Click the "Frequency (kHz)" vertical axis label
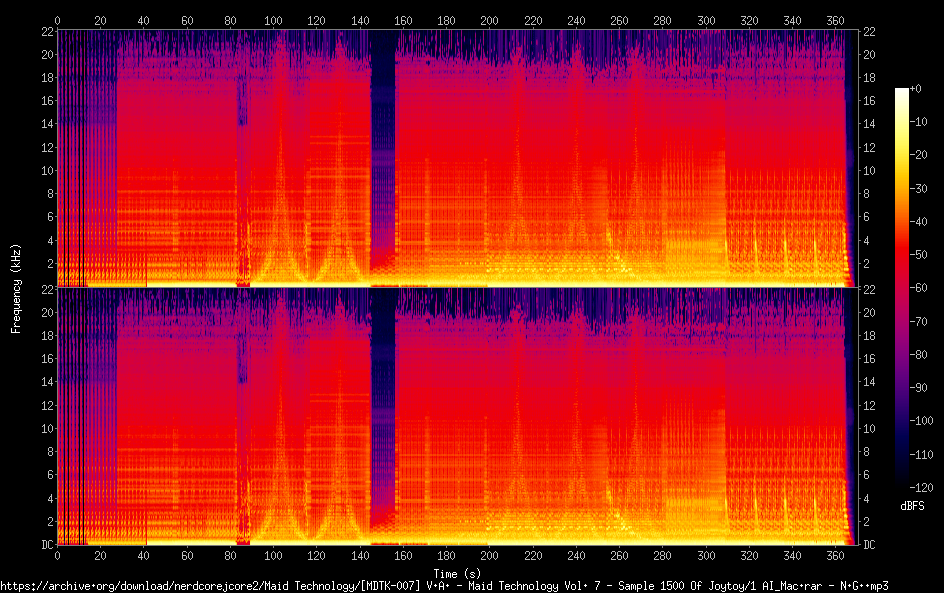Image resolution: width=944 pixels, height=593 pixels. click(x=16, y=288)
